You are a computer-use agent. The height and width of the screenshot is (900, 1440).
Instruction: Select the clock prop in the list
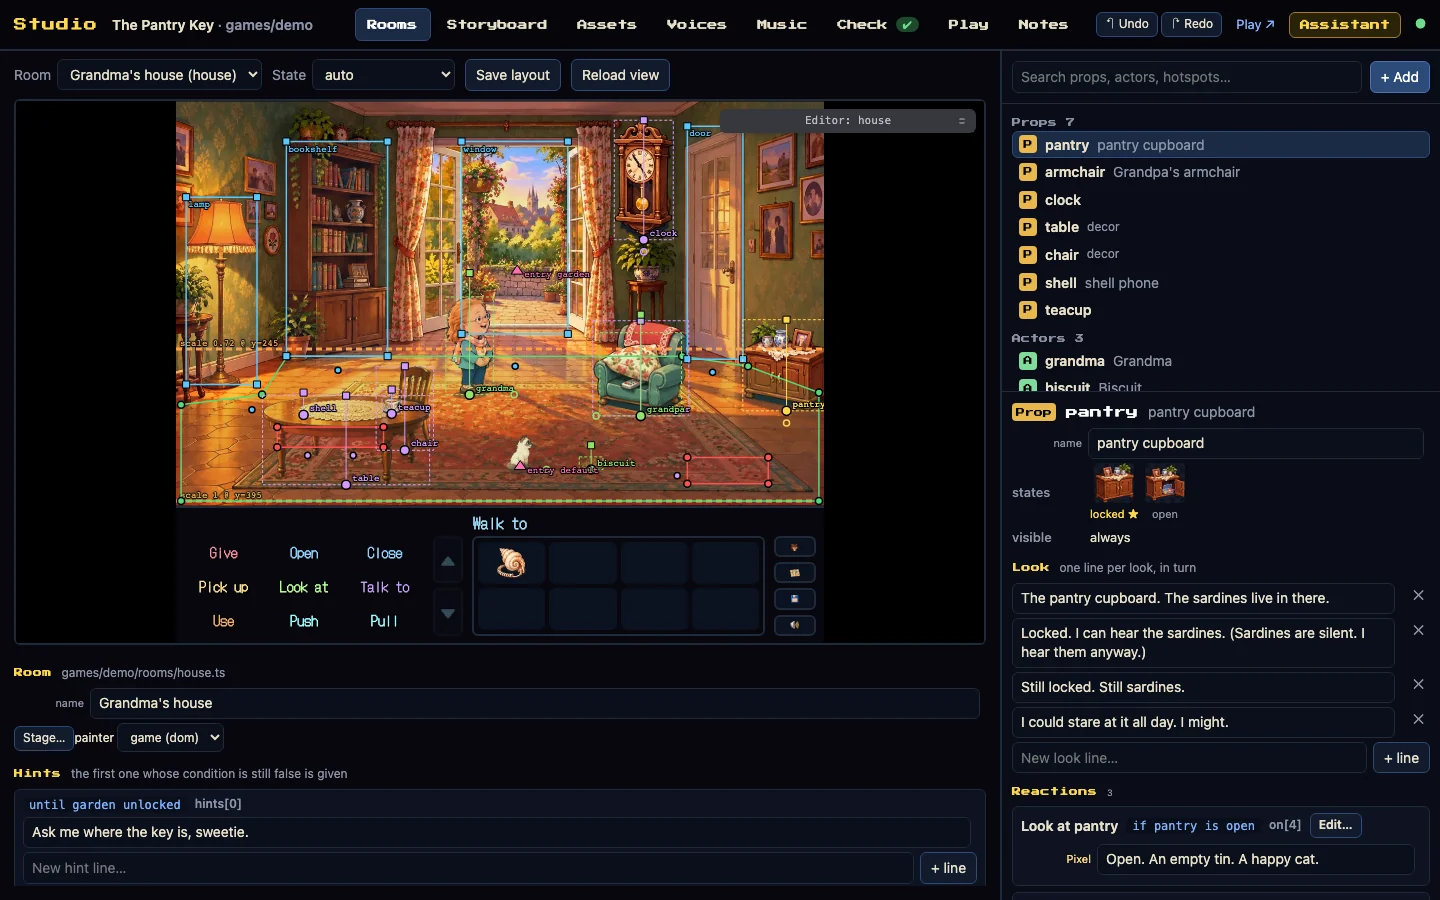(x=1220, y=200)
